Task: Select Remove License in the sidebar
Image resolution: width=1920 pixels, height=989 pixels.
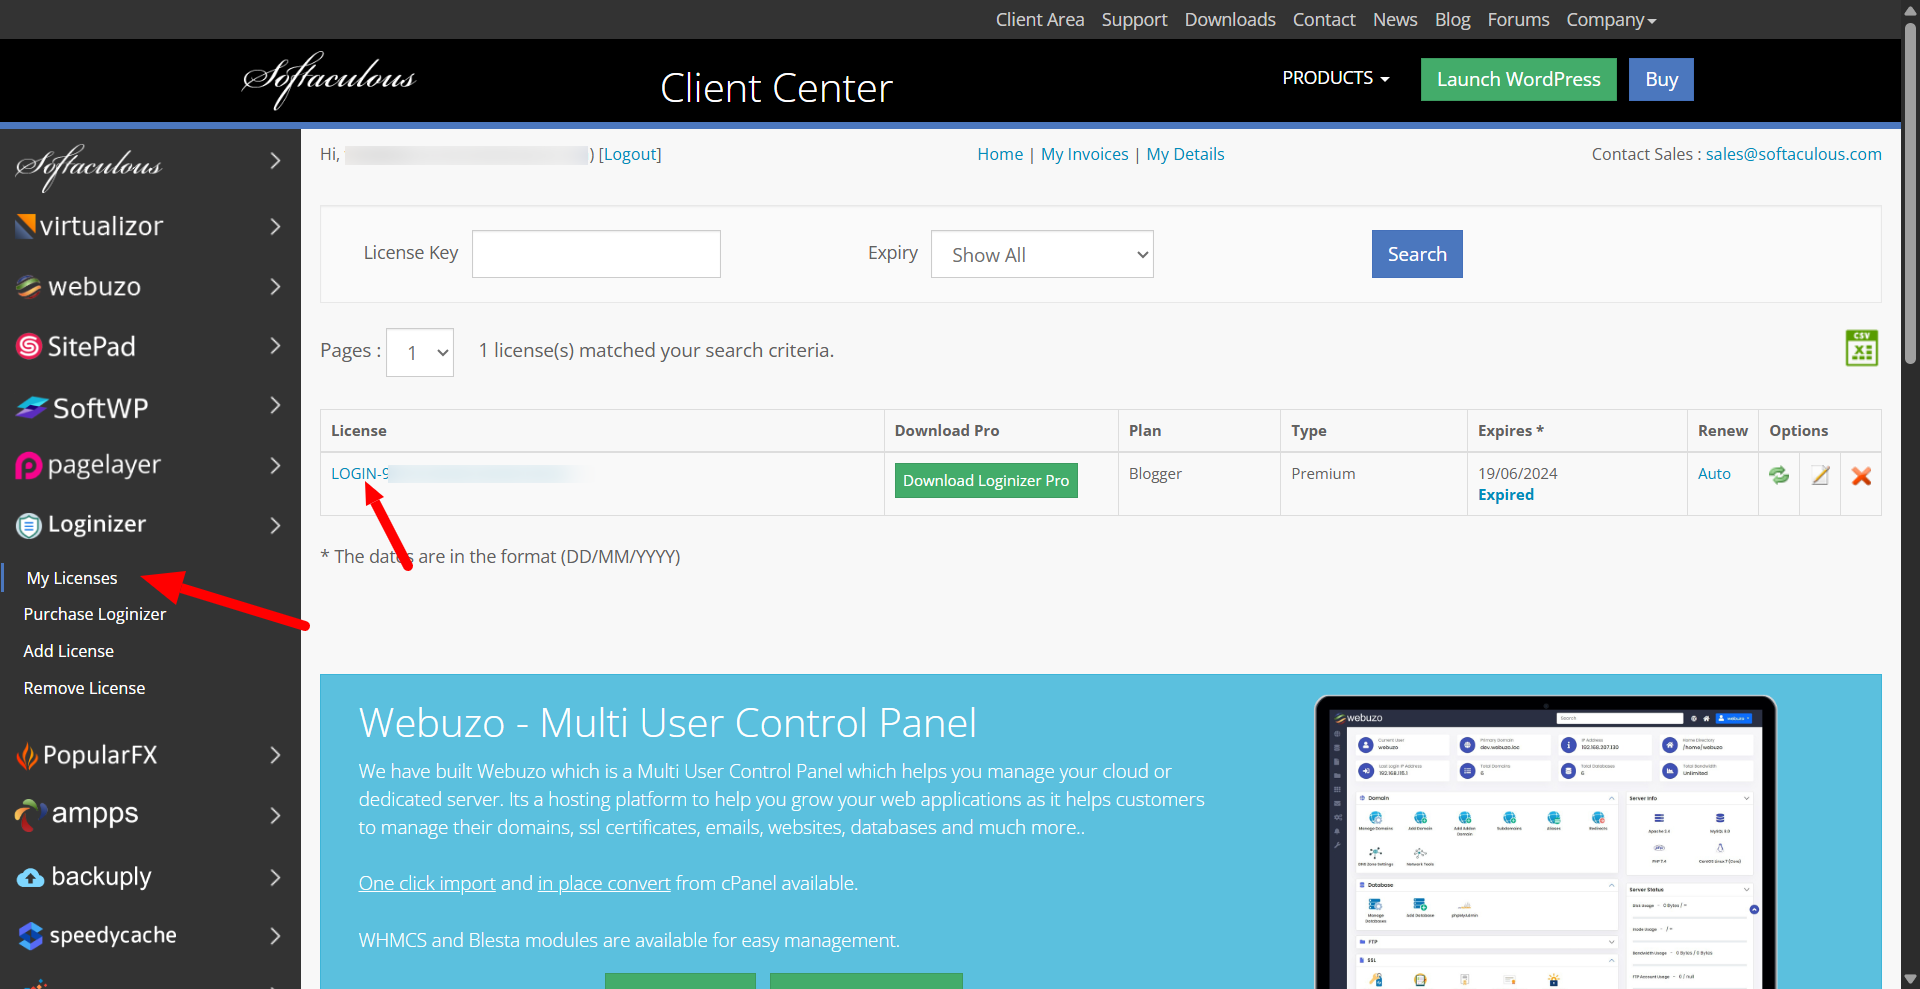Action: pos(84,688)
